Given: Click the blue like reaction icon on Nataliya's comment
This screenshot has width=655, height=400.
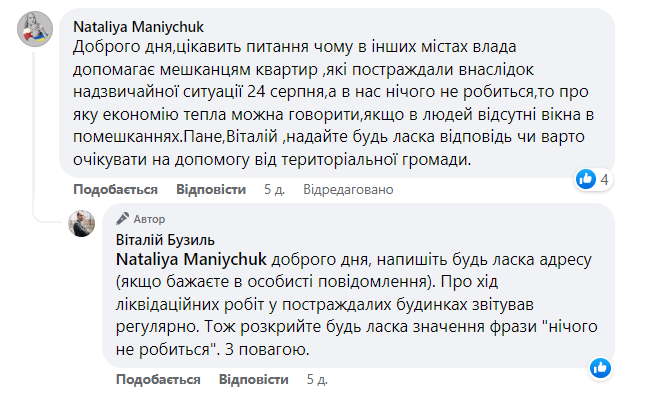Looking at the screenshot, I should click(x=614, y=179).
